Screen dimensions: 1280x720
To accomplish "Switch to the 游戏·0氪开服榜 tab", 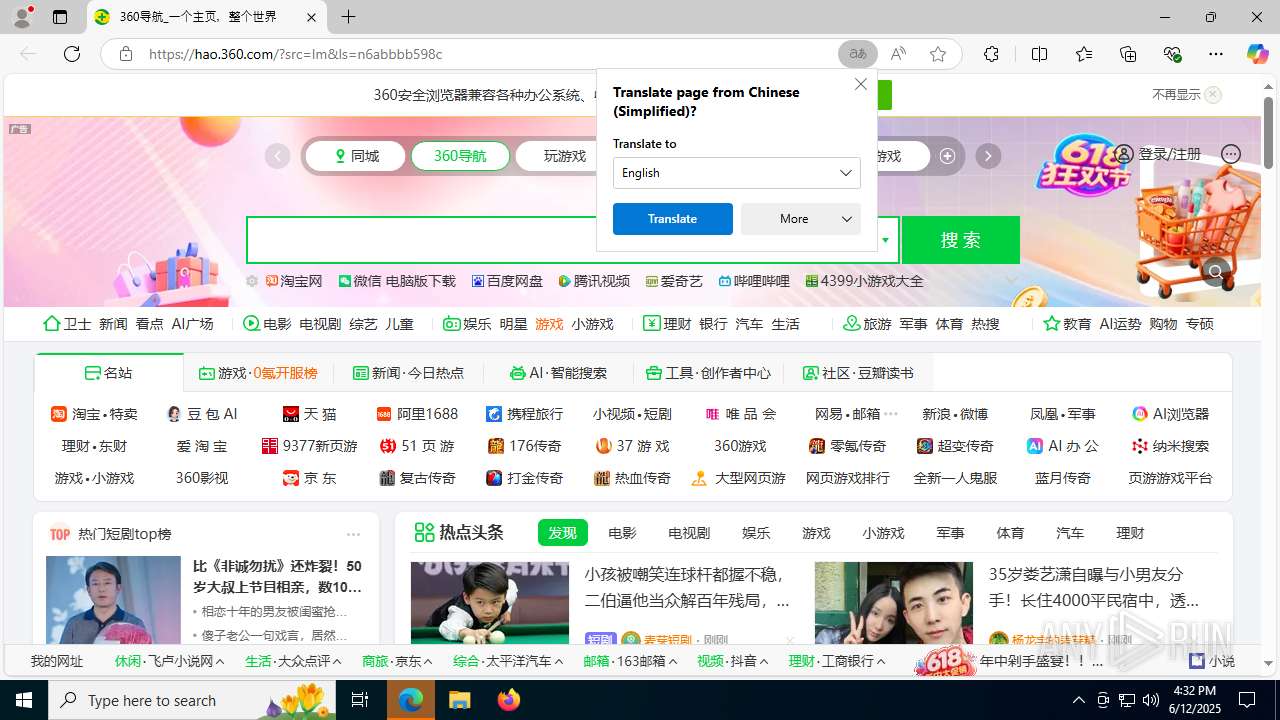I will coord(258,373).
